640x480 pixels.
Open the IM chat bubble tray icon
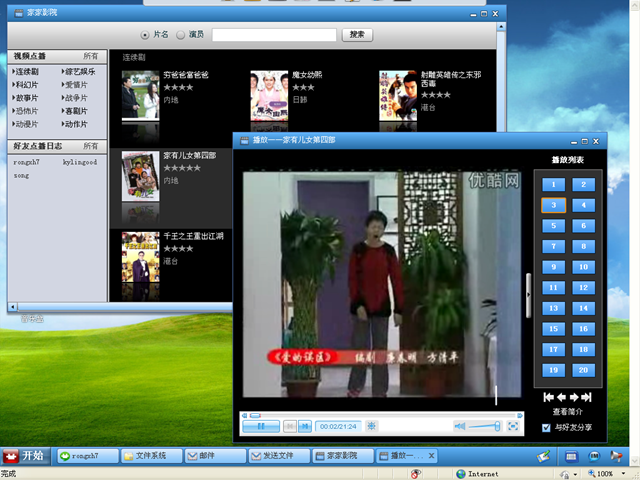[x=594, y=456]
